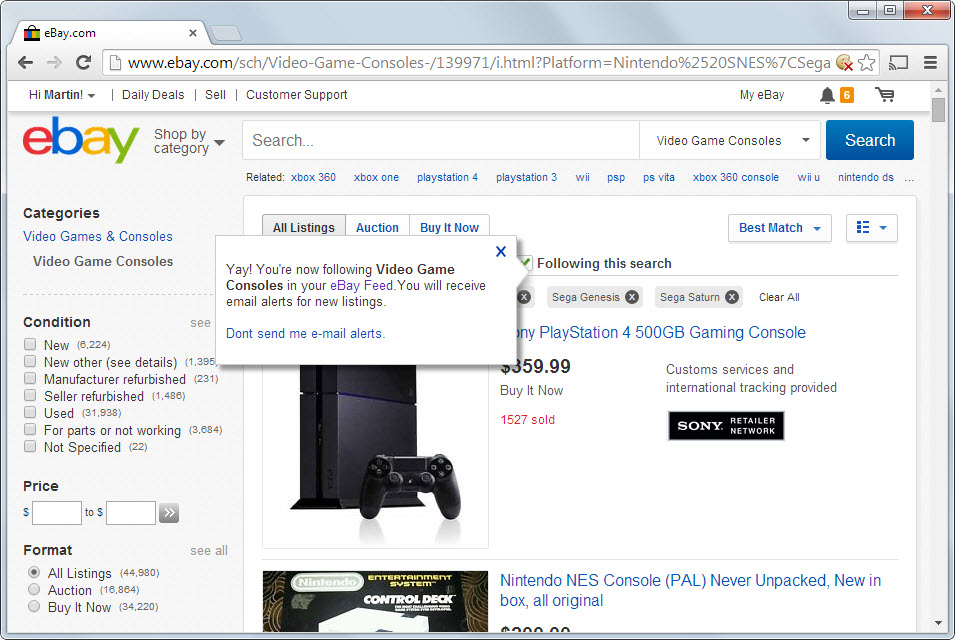Open the Best Match sort dropdown
The height and width of the screenshot is (640, 955).
pos(780,228)
